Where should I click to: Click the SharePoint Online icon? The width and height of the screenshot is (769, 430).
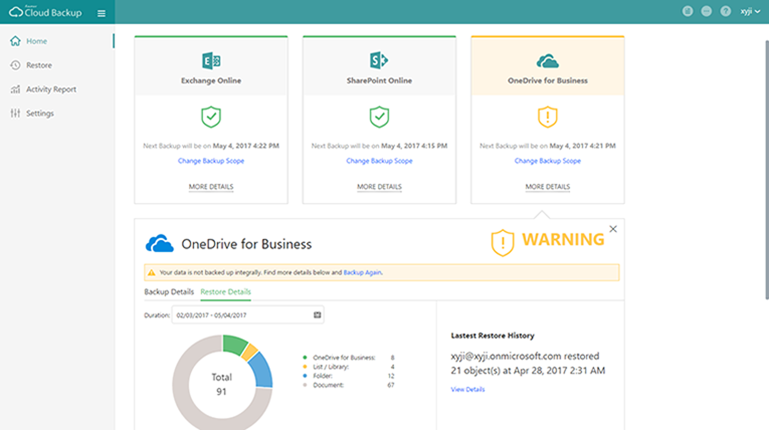[x=379, y=60]
